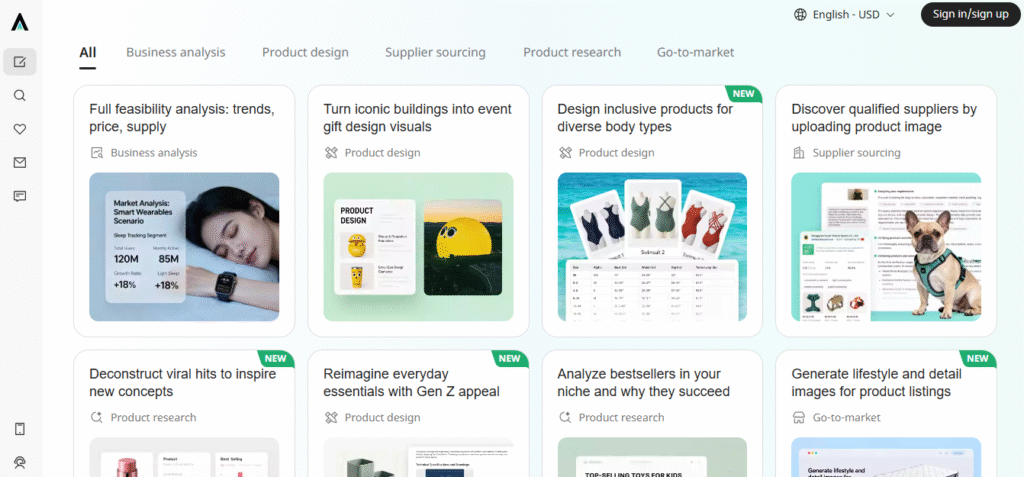Viewport: 1024px width, 477px height.
Task: Switch to the Business analysis tab
Action: 175,52
